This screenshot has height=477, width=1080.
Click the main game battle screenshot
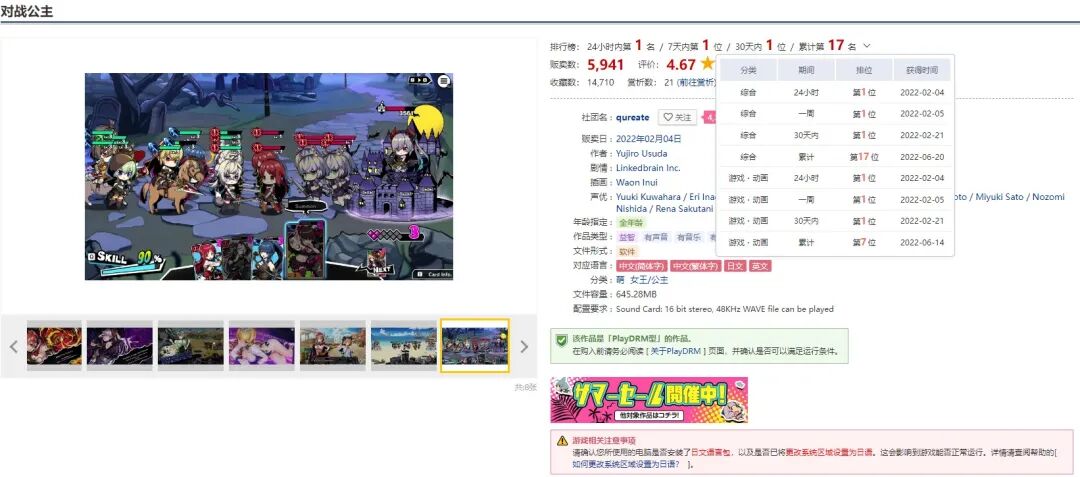point(267,176)
